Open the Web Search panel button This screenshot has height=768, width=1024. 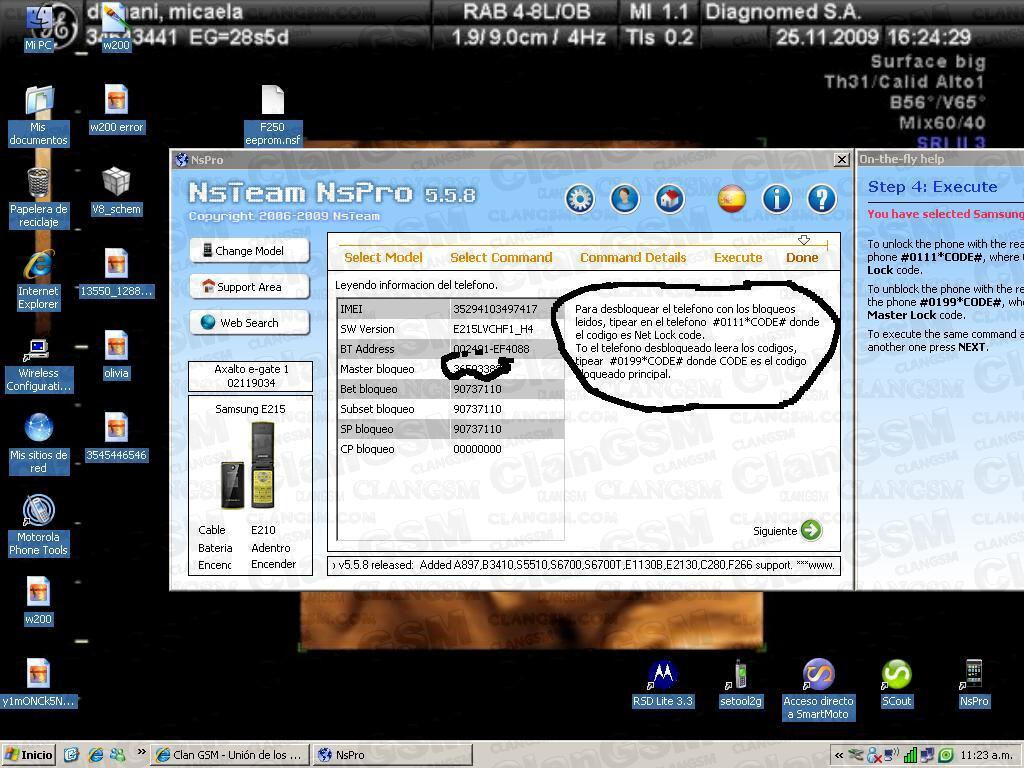click(248, 322)
